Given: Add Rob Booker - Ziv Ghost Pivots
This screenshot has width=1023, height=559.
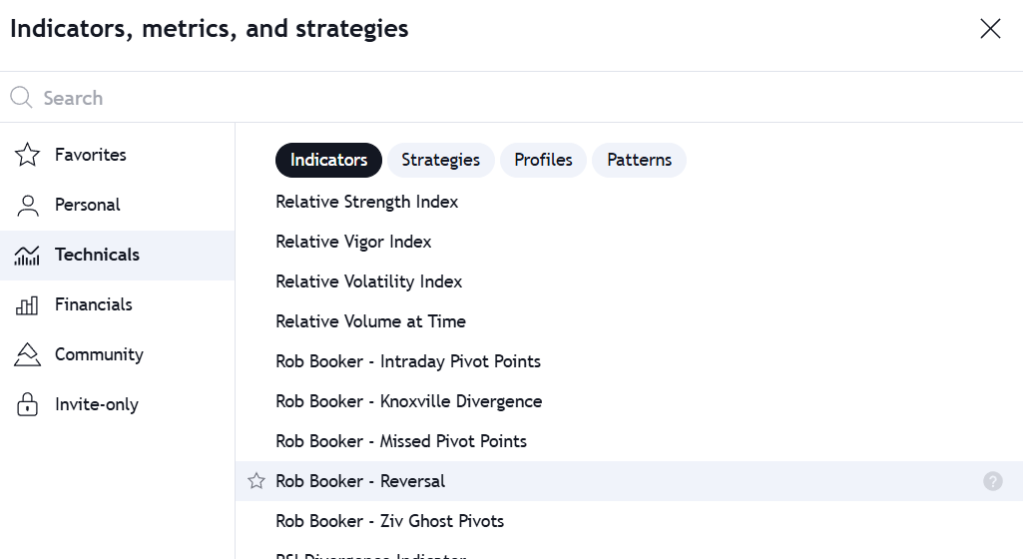Looking at the screenshot, I should 389,521.
